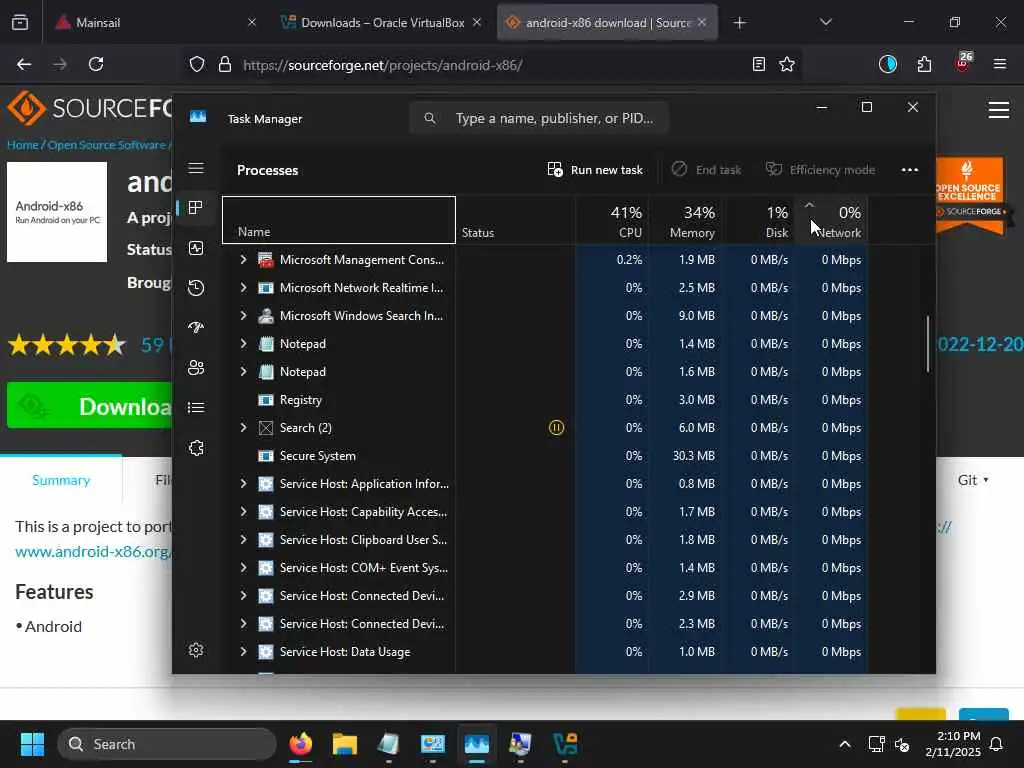
Task: Open the Performance page in Task Manager sidebar
Action: click(x=196, y=248)
